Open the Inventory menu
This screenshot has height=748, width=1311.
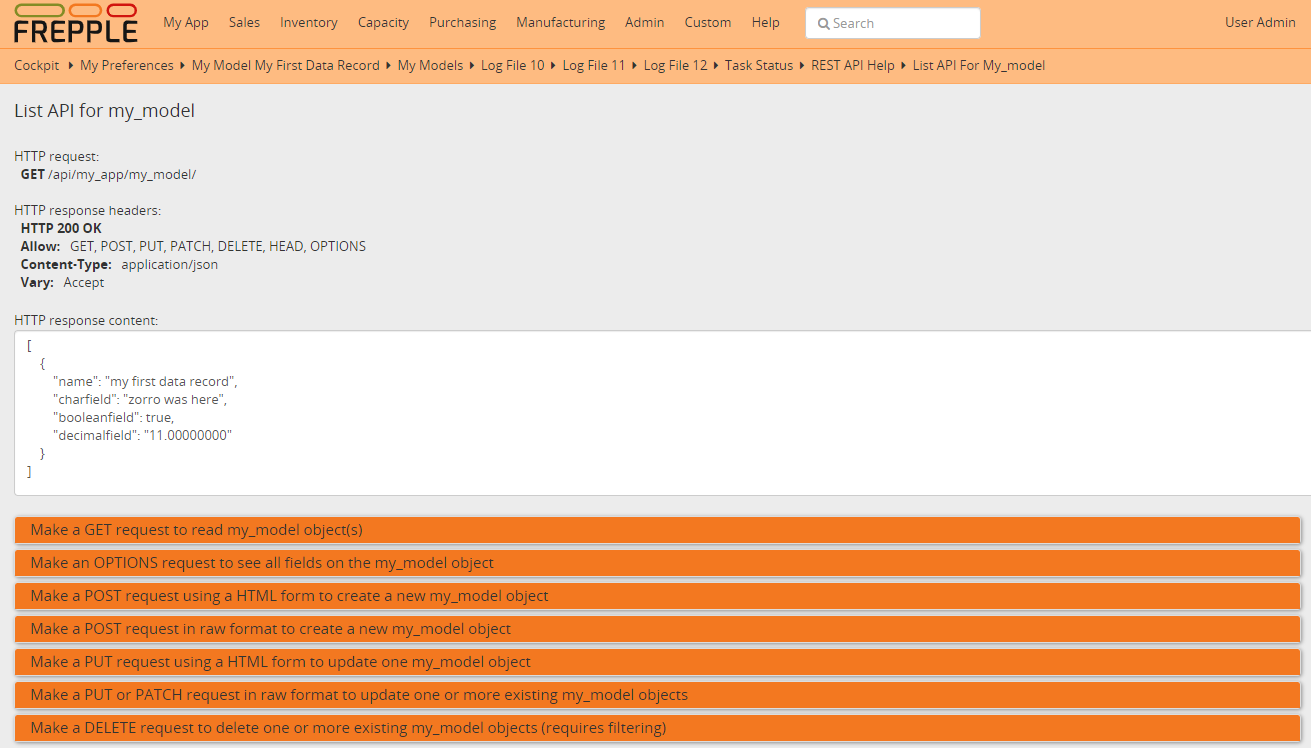click(308, 22)
